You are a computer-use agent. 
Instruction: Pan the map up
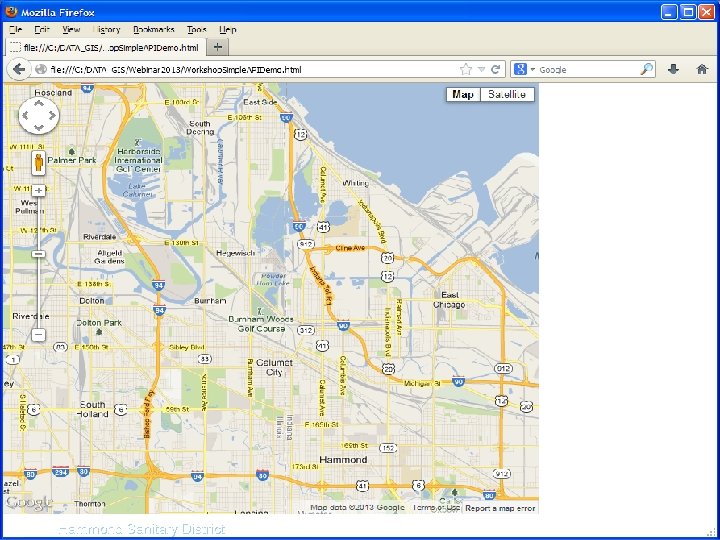[39, 103]
